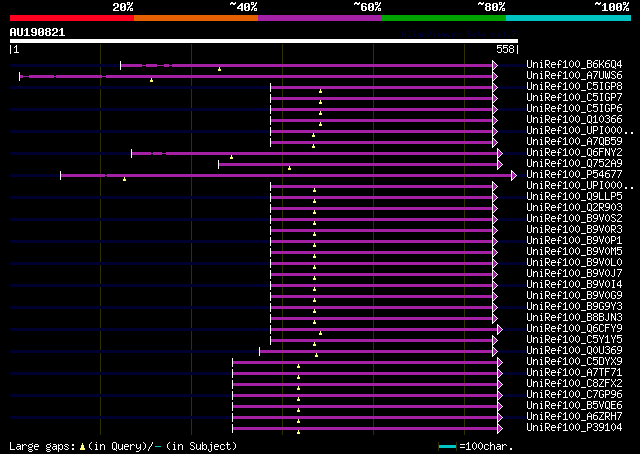The width and height of the screenshot is (640, 454).
Task: Click the yellow triangle icon in legend
Action: point(82,447)
